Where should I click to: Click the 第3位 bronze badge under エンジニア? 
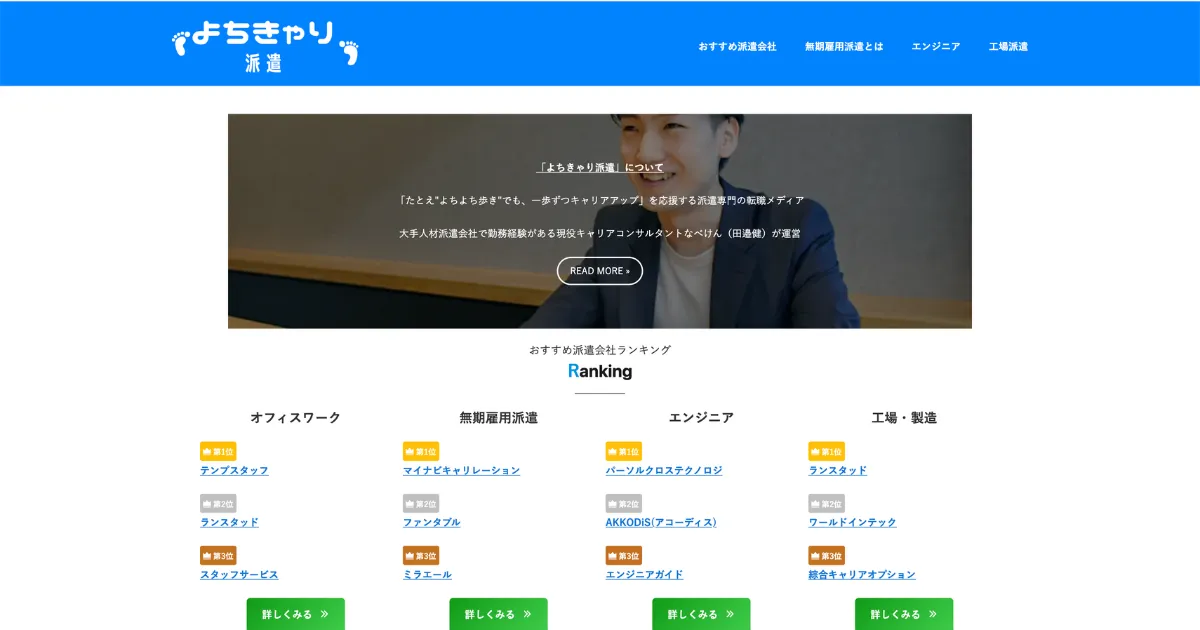[x=624, y=556]
